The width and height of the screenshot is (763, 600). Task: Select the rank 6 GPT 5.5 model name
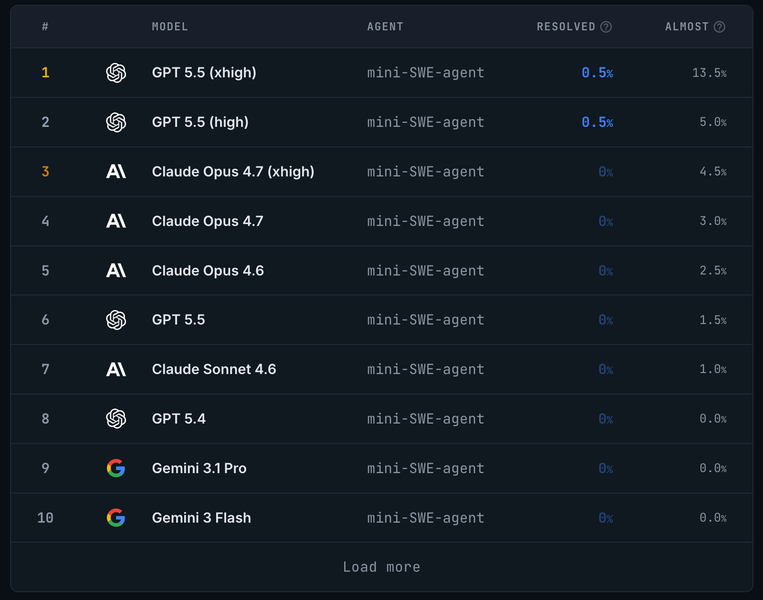[x=178, y=320]
